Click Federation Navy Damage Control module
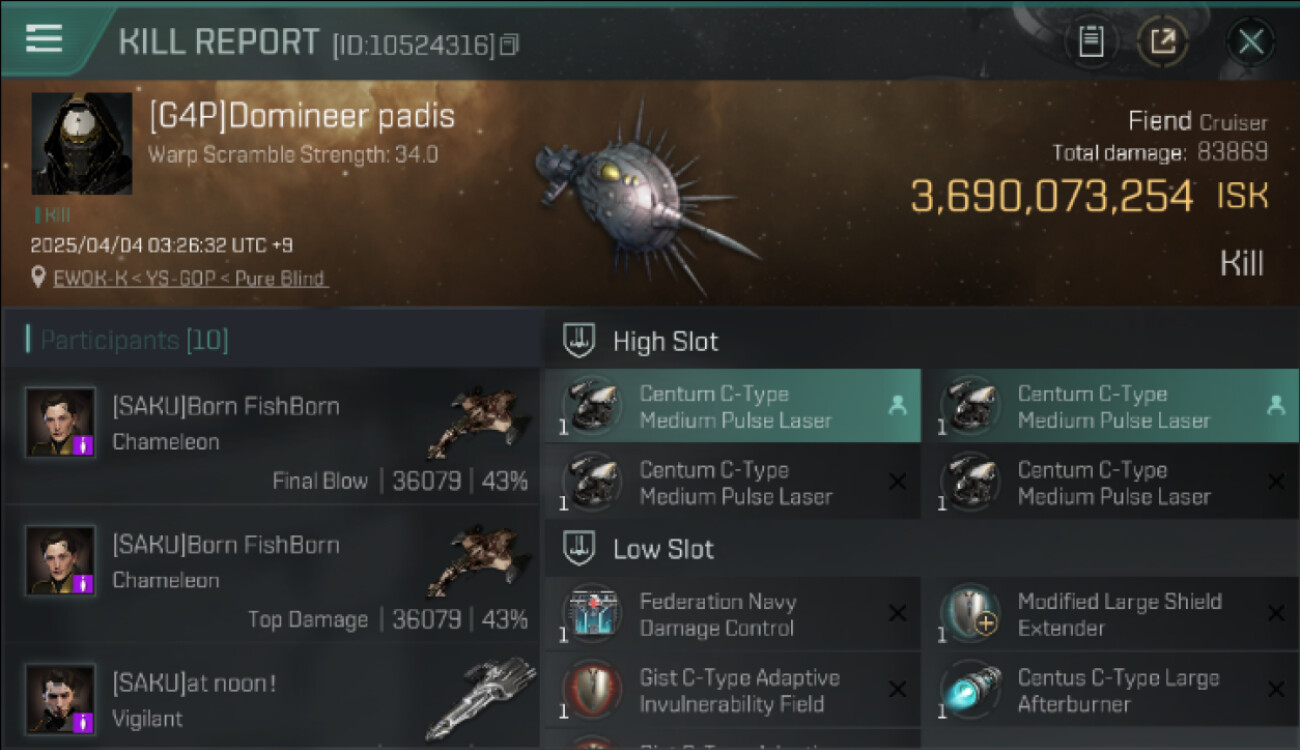This screenshot has width=1300, height=750. [x=732, y=615]
